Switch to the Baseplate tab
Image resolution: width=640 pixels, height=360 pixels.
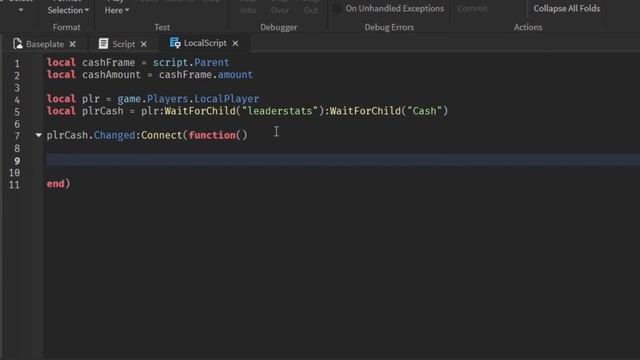point(45,44)
